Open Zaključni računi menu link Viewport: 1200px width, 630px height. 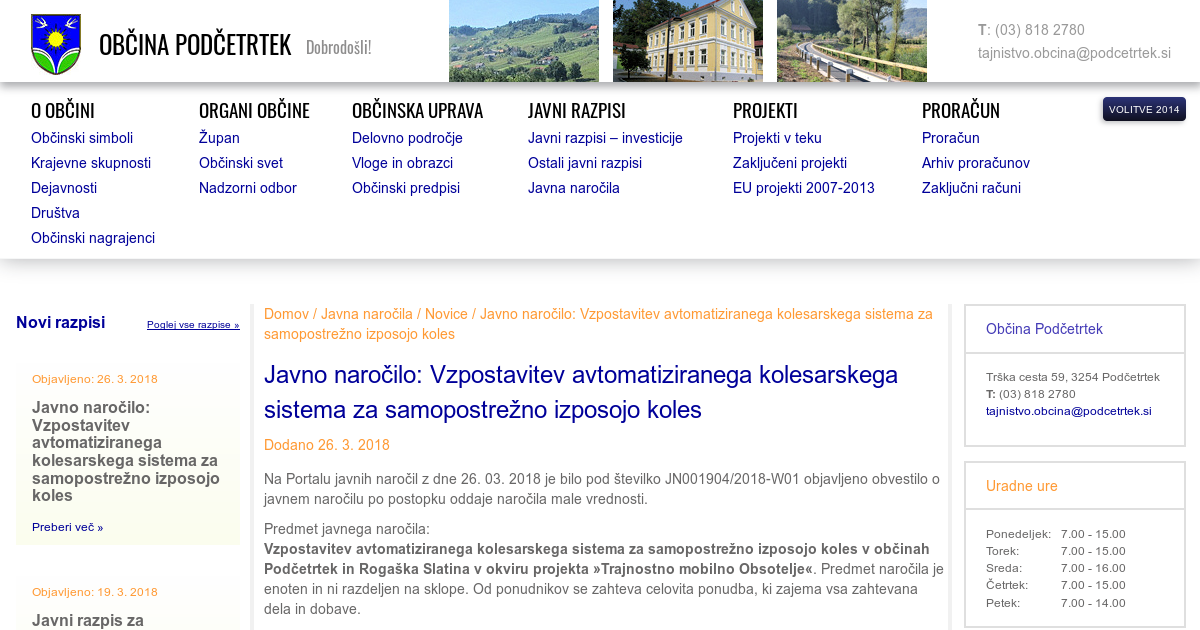click(x=971, y=188)
